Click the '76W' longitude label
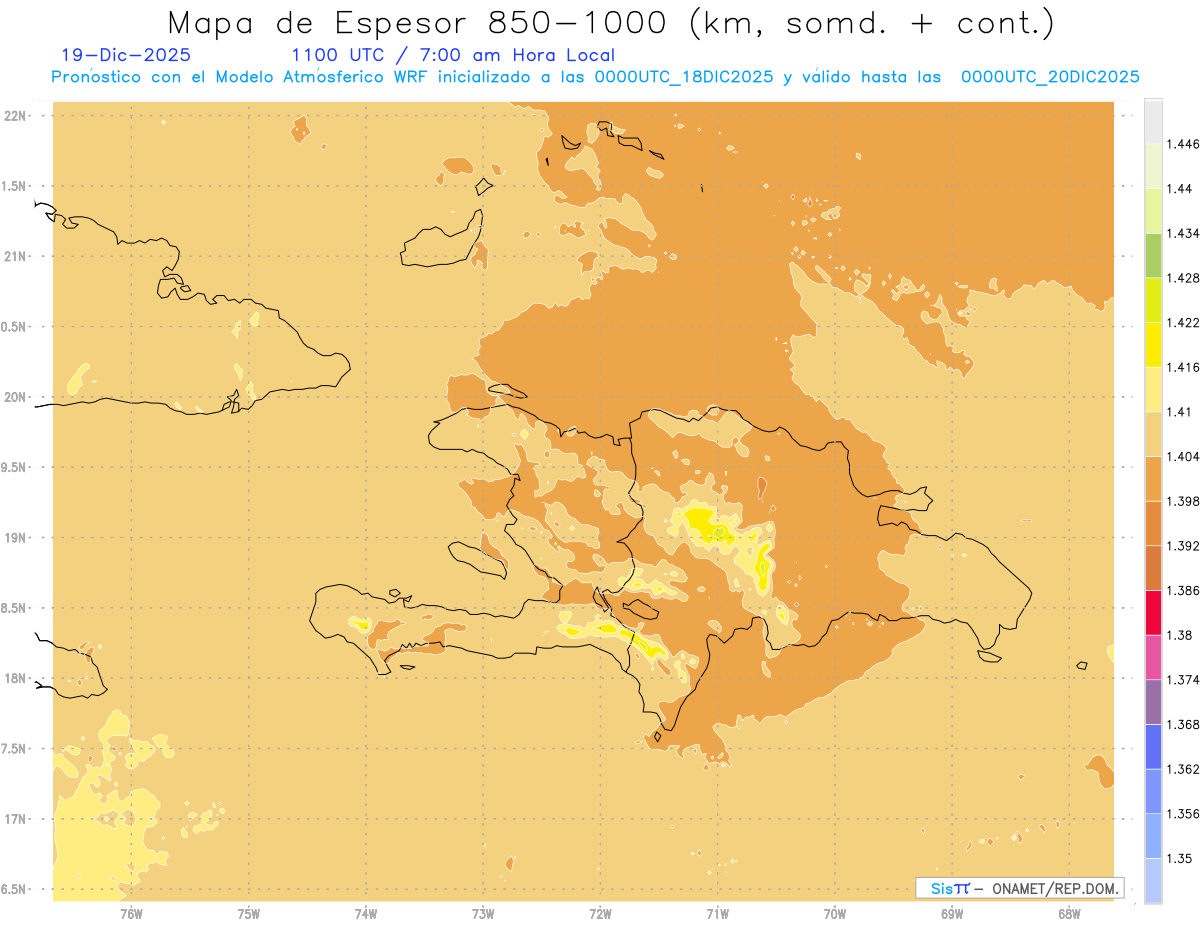This screenshot has width=1200, height=927. (131, 914)
